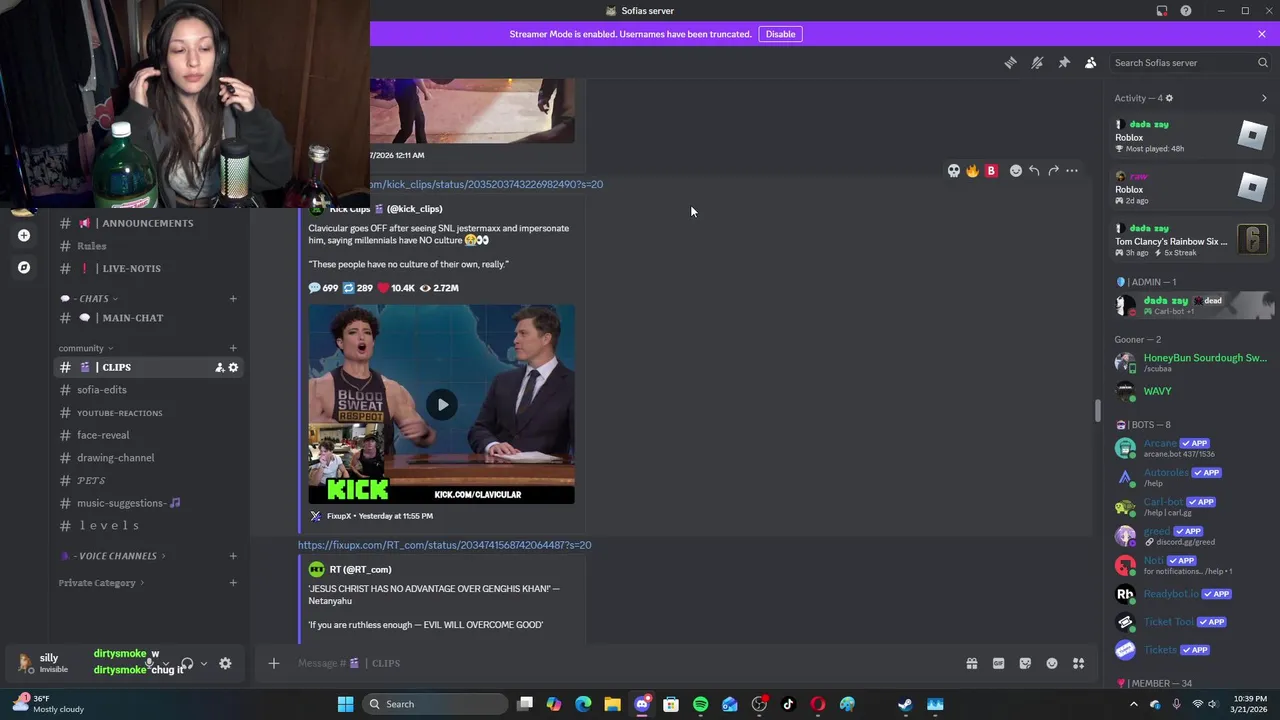Expand the VOICE CHANNELS category
The image size is (1280, 720).
113,556
